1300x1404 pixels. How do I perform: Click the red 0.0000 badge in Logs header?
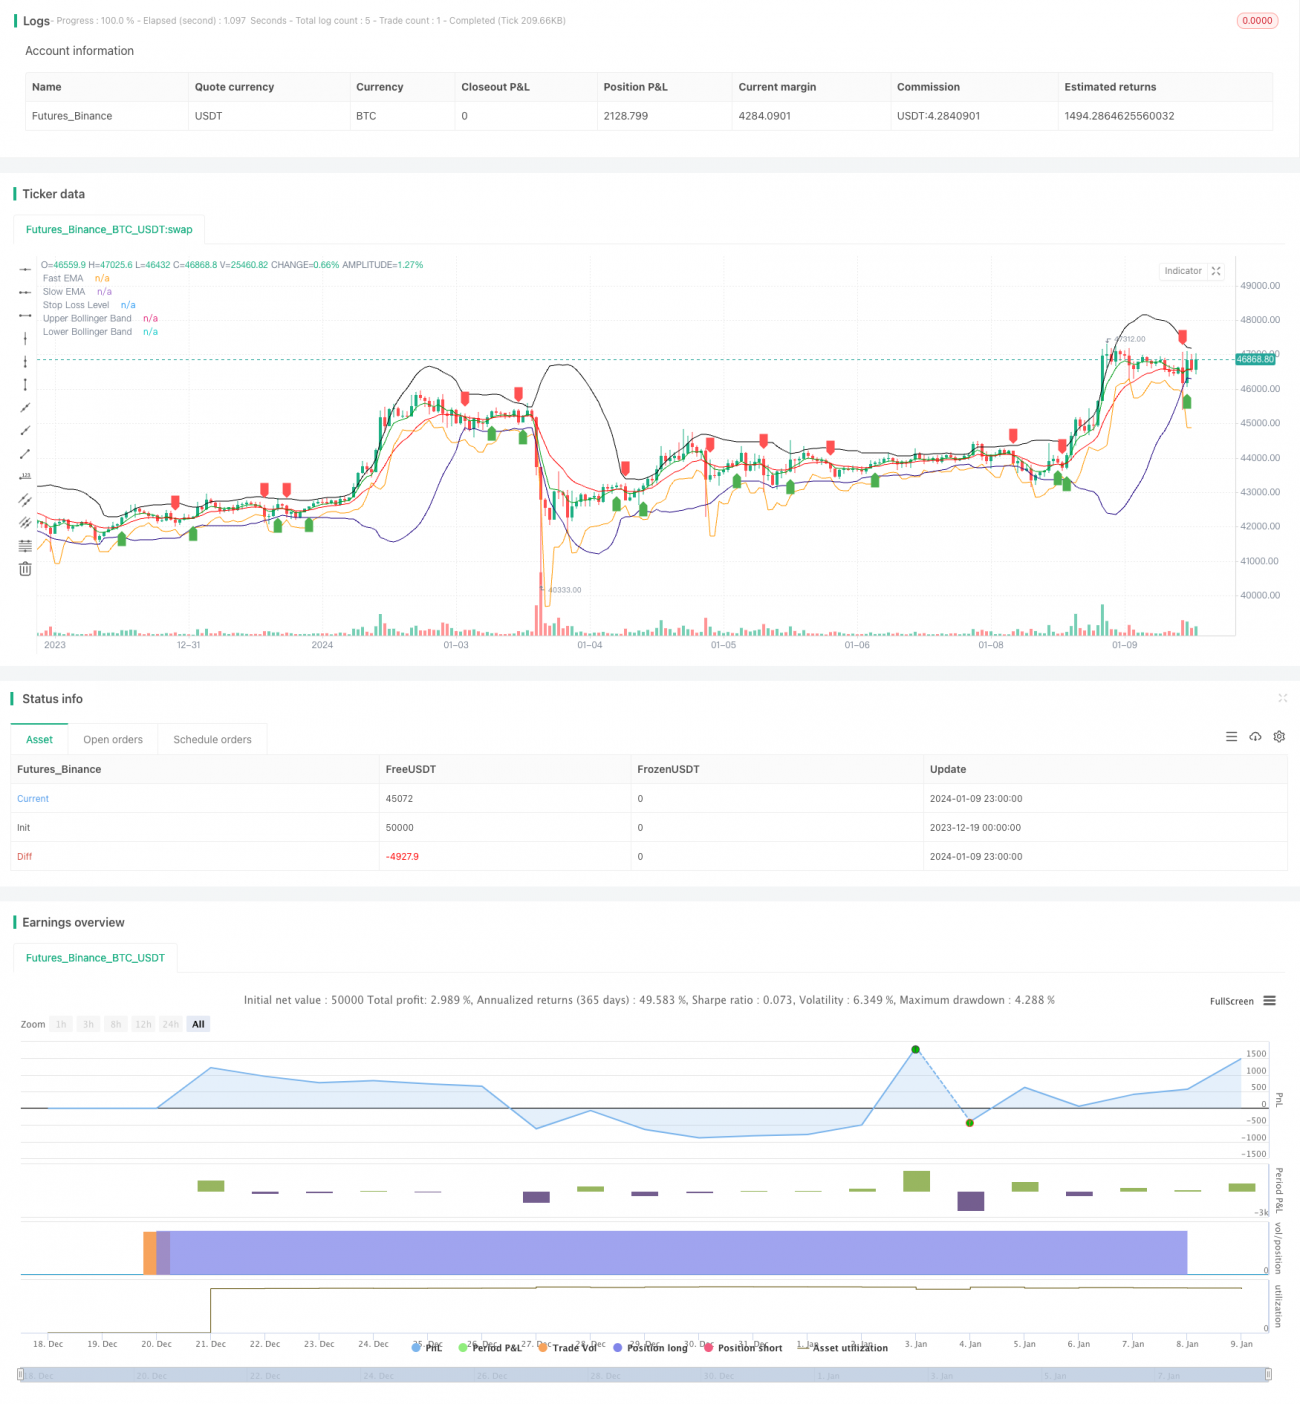coord(1256,20)
